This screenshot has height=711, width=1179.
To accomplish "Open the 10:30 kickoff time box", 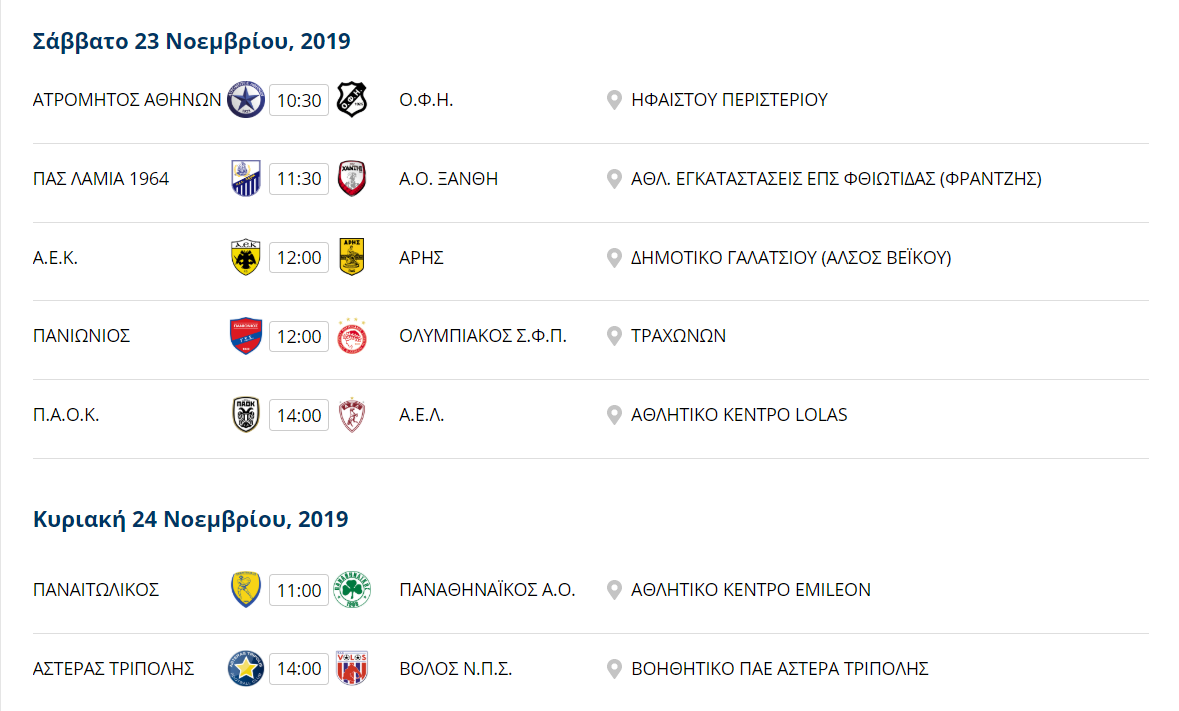I will pos(299,100).
